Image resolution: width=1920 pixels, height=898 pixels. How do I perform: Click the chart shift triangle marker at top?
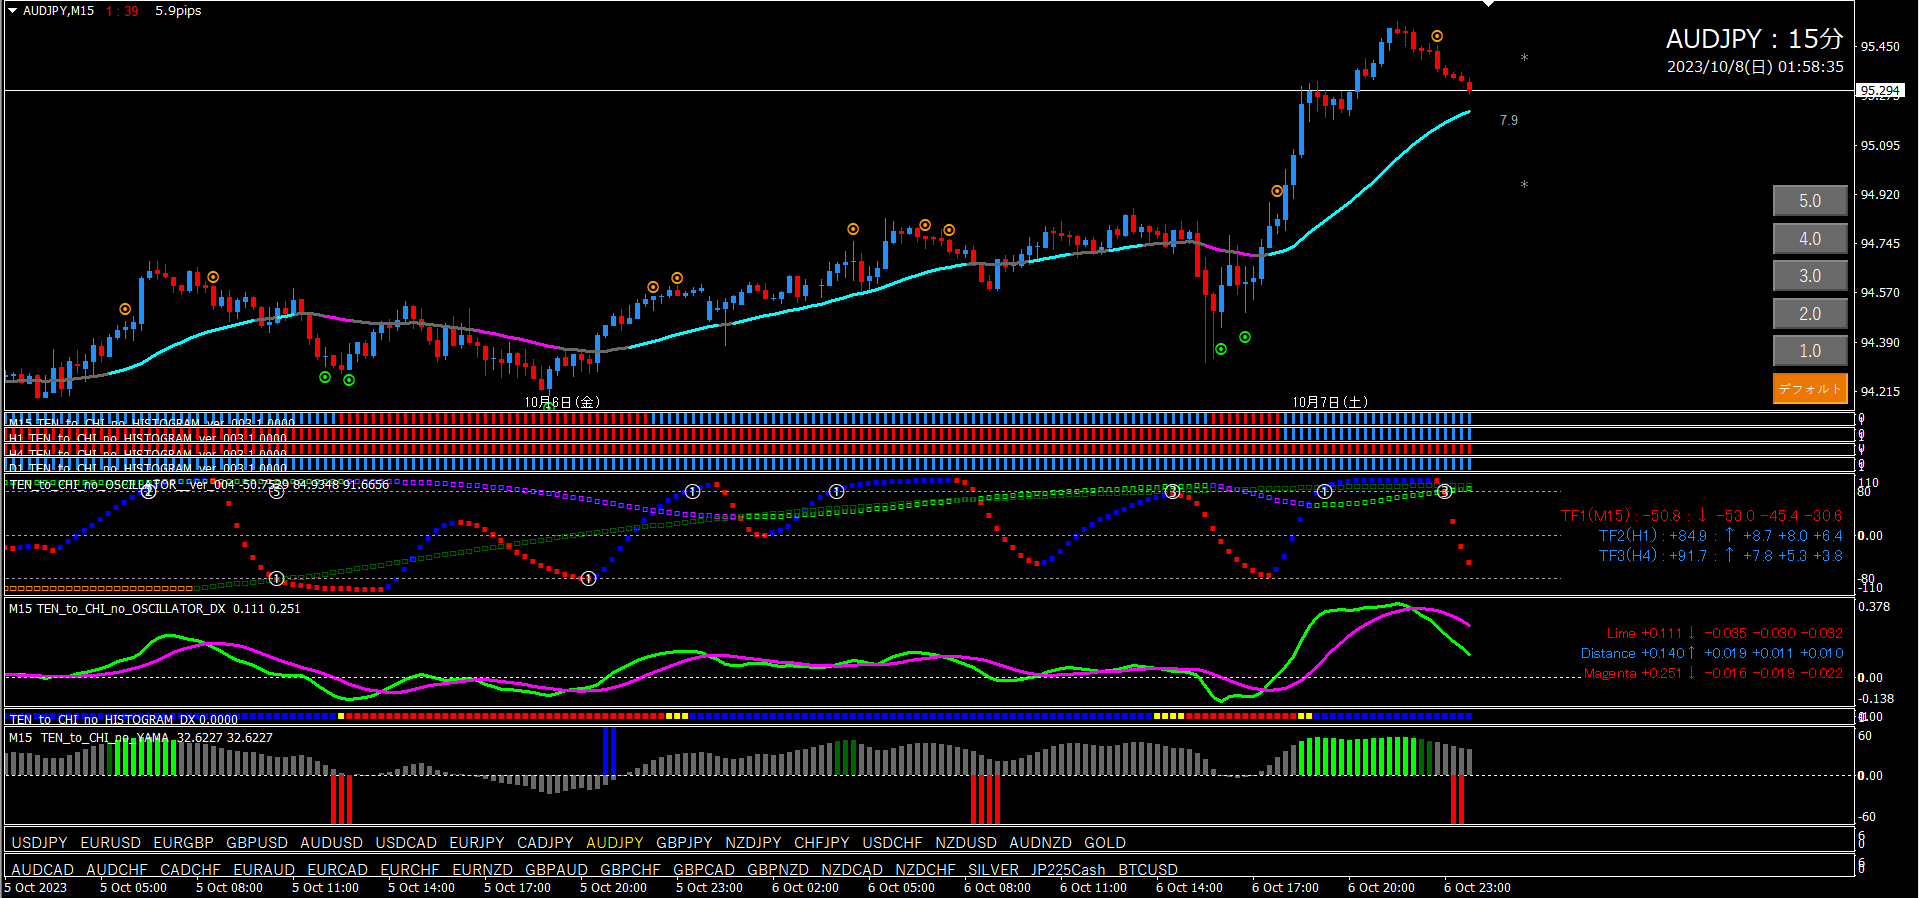(1488, 4)
